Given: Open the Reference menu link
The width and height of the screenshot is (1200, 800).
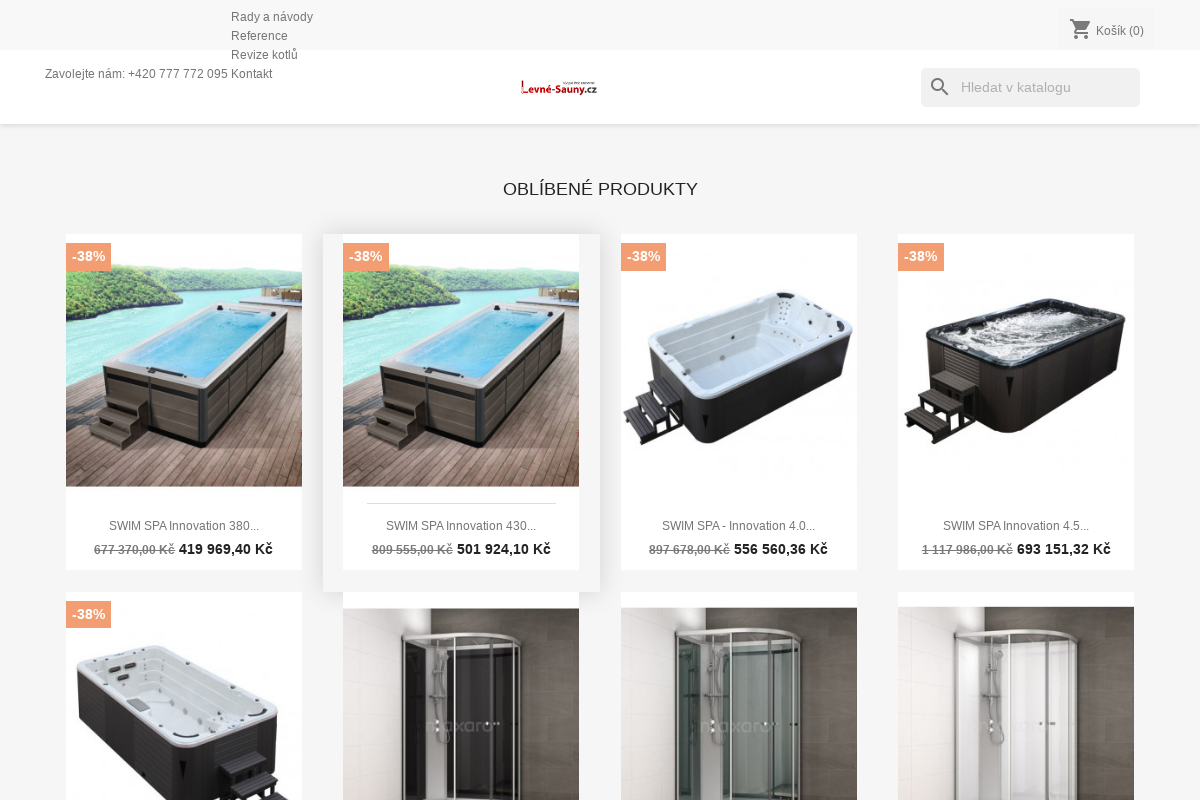Looking at the screenshot, I should click(x=259, y=36).
